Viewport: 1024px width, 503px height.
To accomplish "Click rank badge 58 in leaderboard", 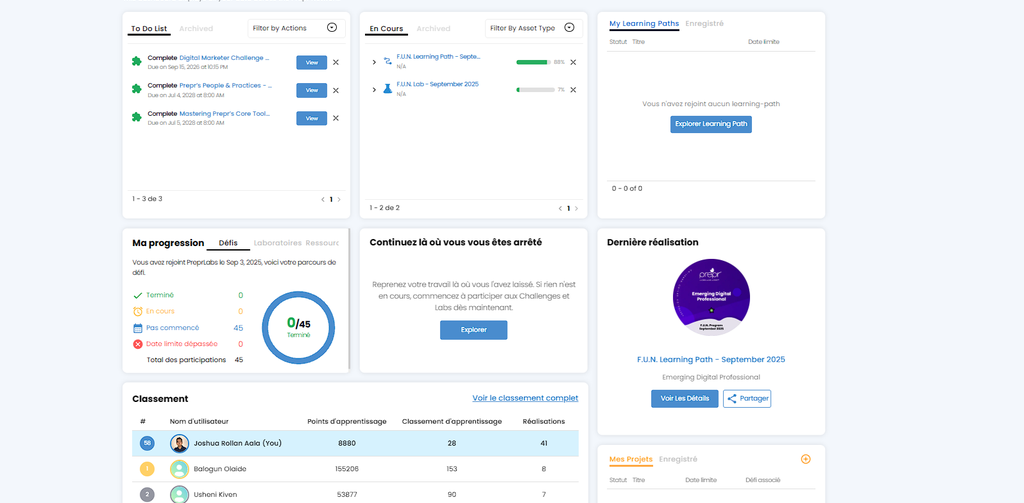I will tap(147, 444).
